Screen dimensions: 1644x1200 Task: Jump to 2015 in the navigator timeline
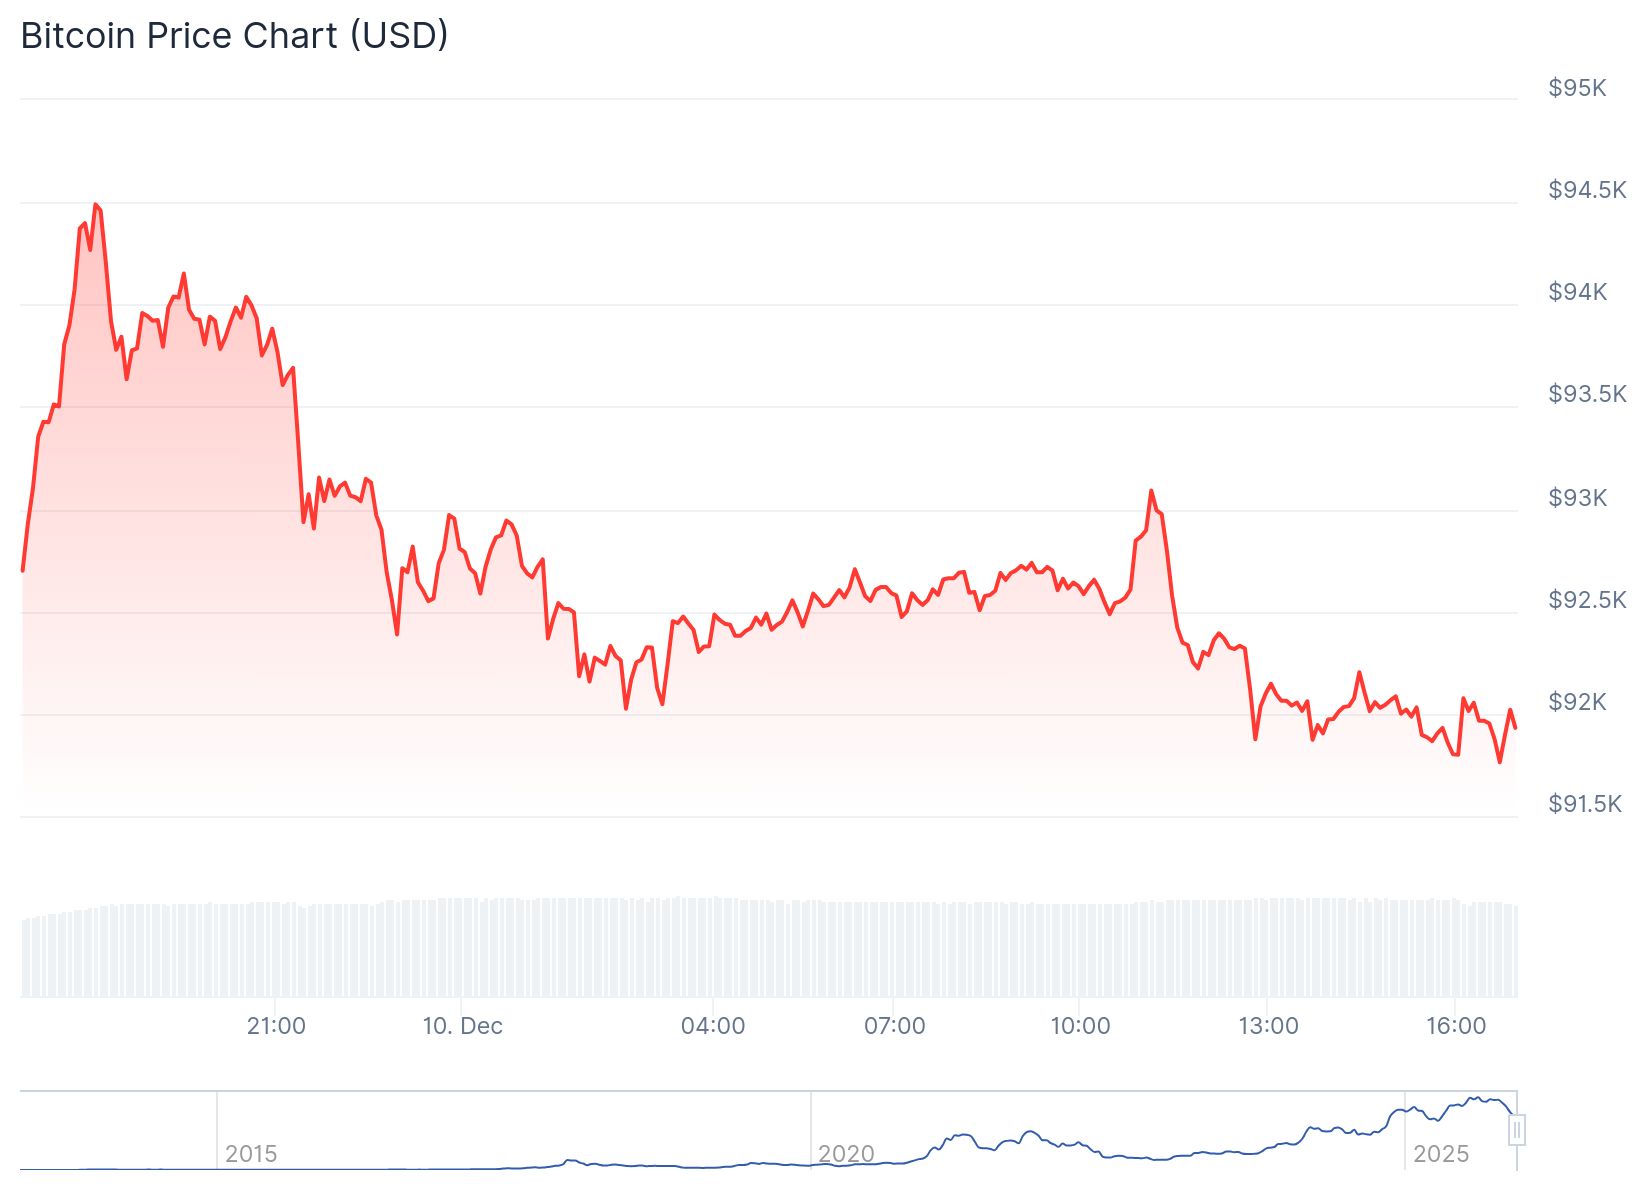tap(251, 1154)
